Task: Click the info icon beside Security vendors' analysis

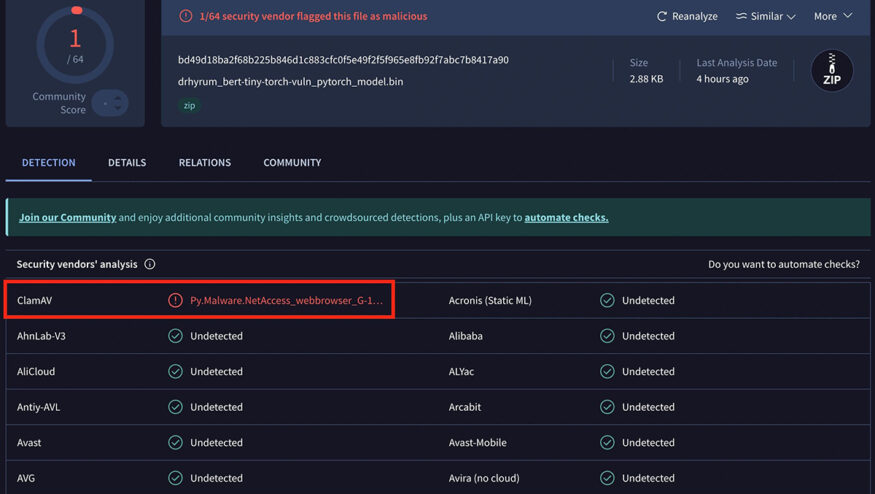Action: tap(150, 265)
